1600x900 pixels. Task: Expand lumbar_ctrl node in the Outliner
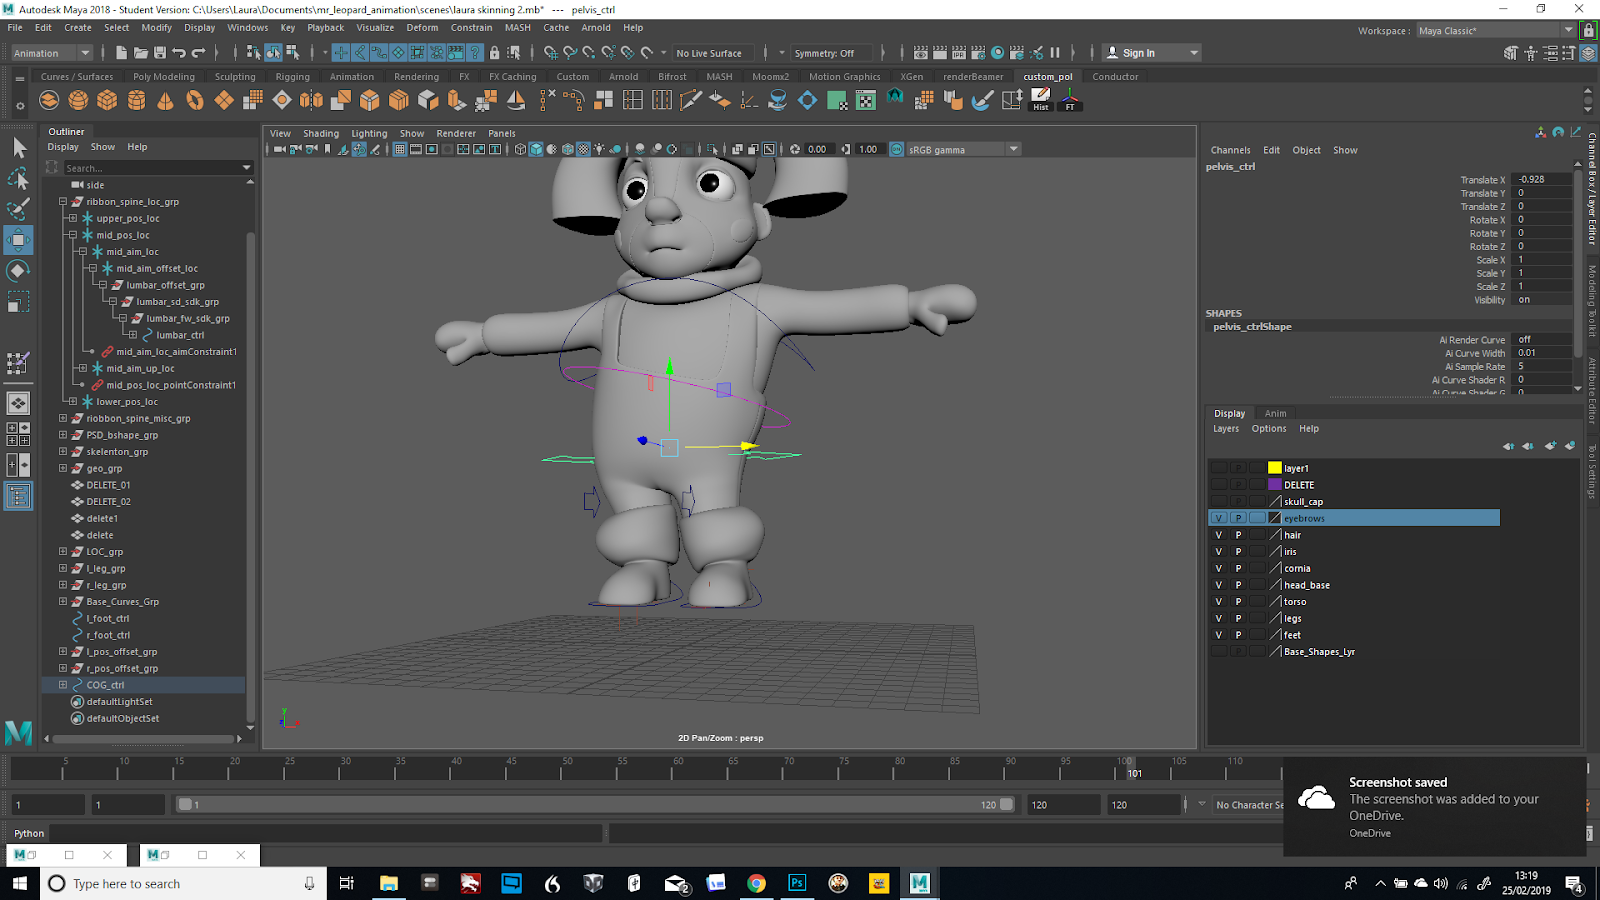point(133,335)
